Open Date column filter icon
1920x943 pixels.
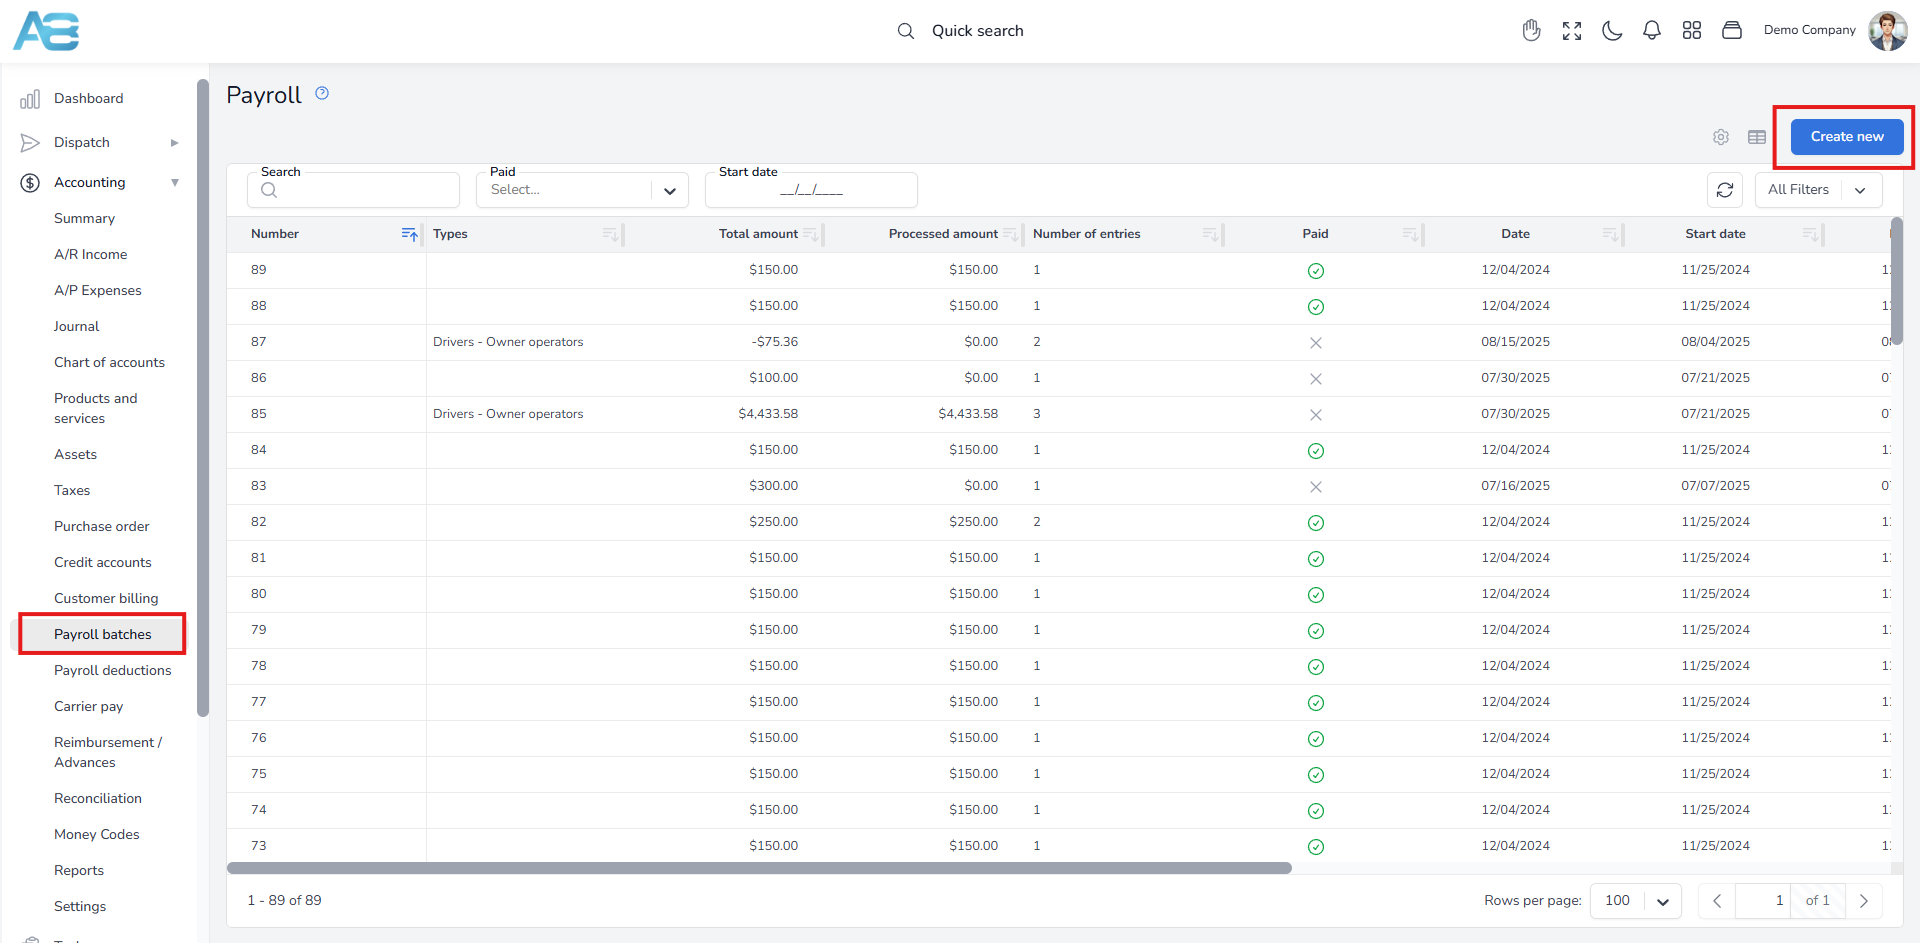coord(1610,234)
